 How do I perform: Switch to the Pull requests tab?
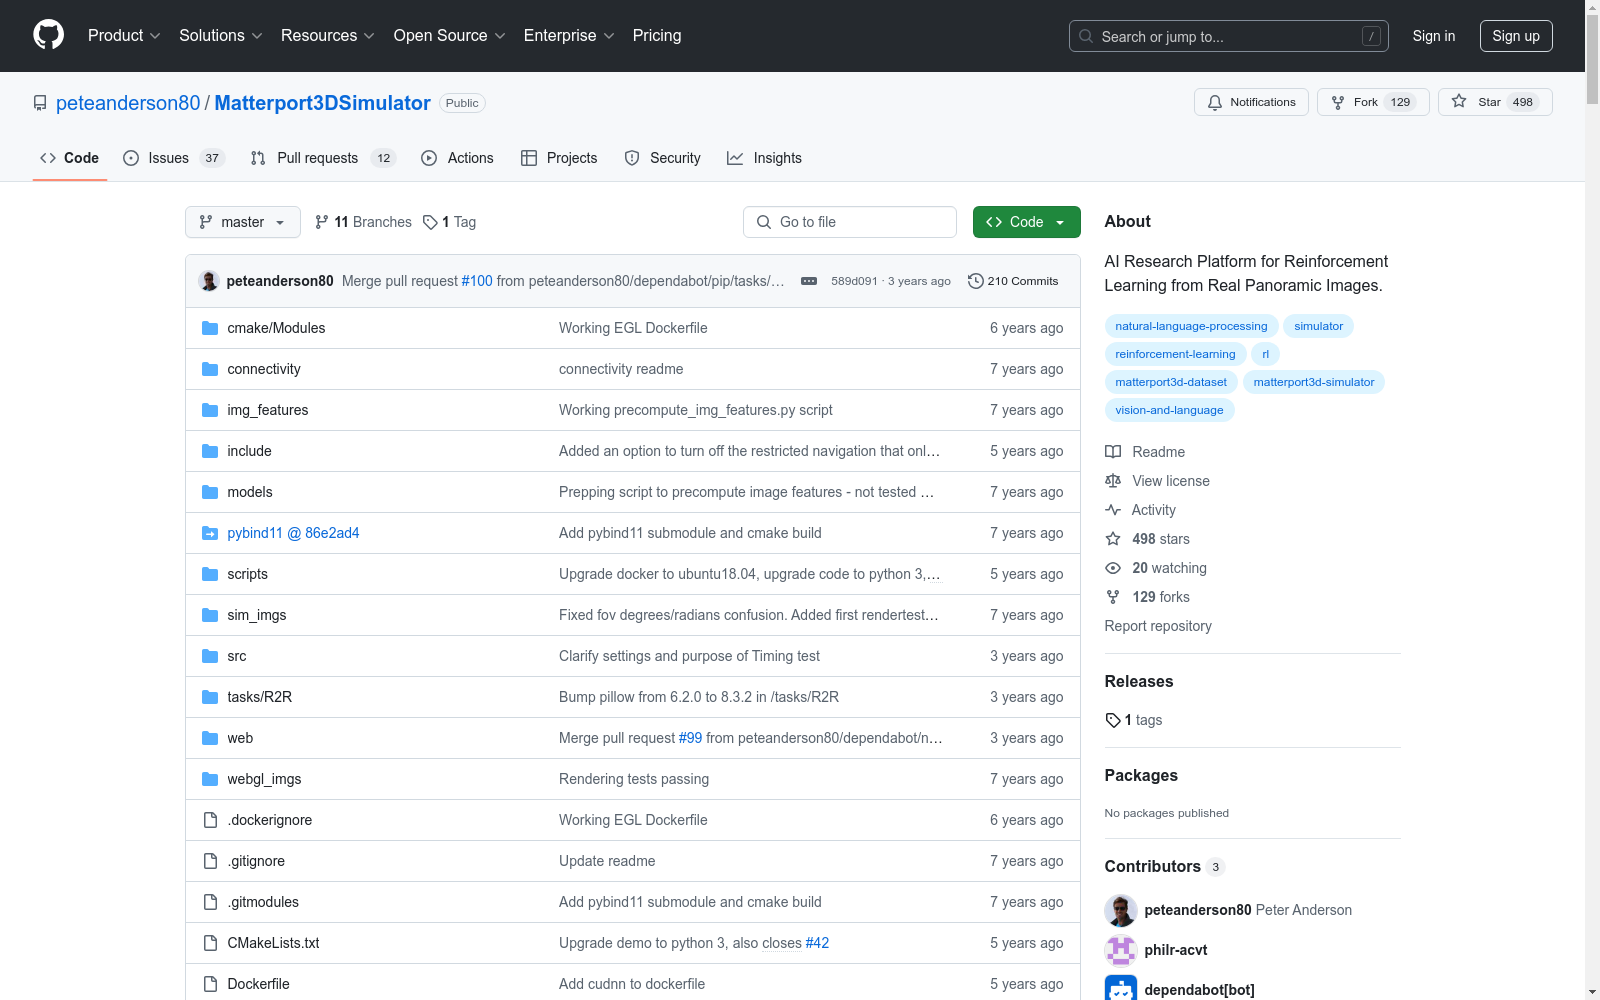323,158
